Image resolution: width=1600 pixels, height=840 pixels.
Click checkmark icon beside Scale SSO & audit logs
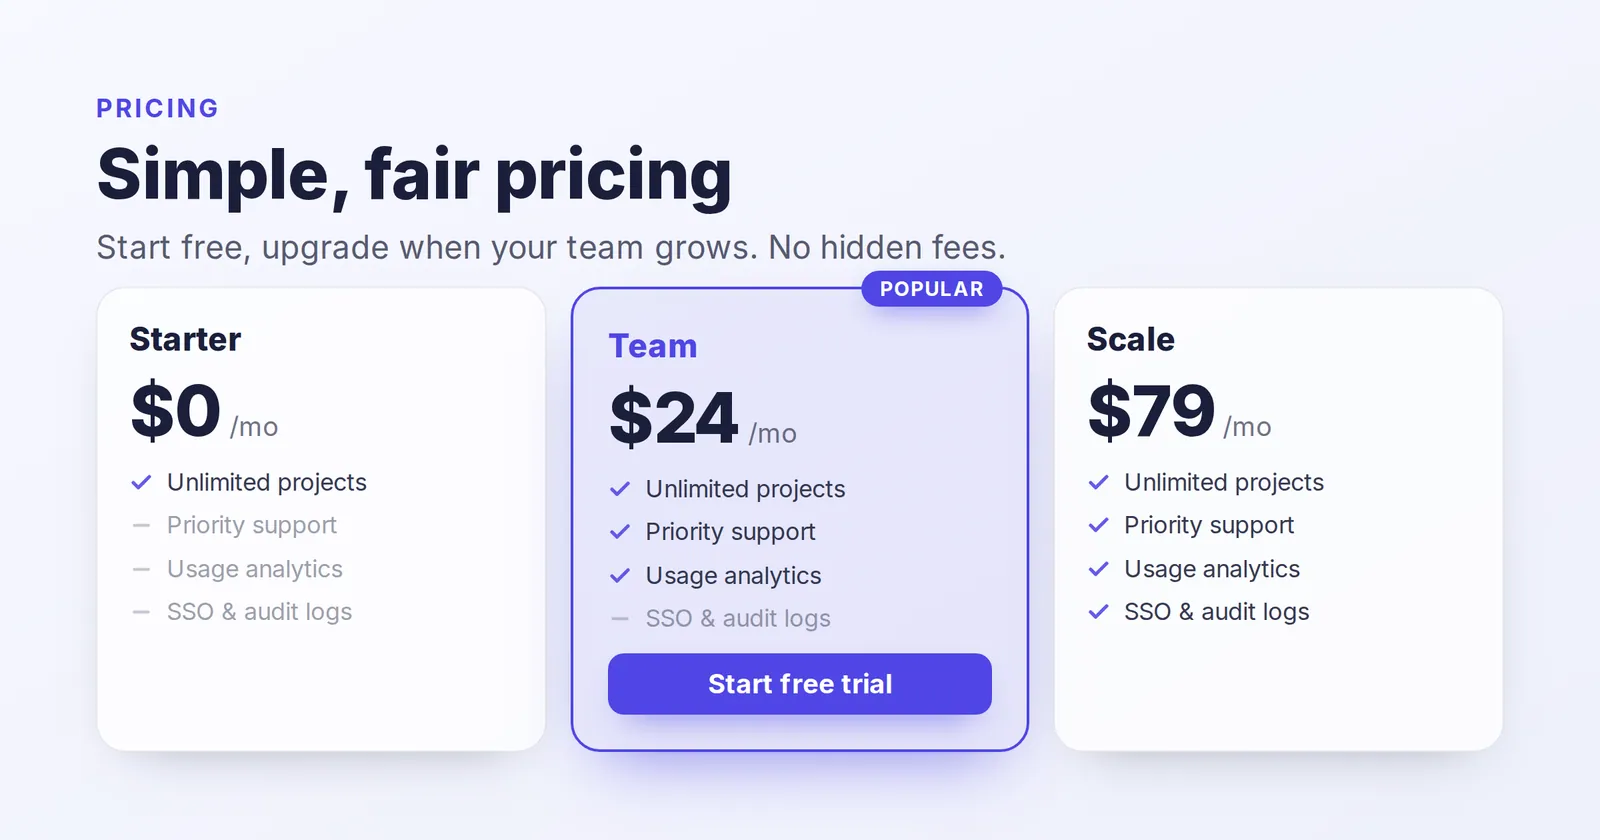(1098, 612)
